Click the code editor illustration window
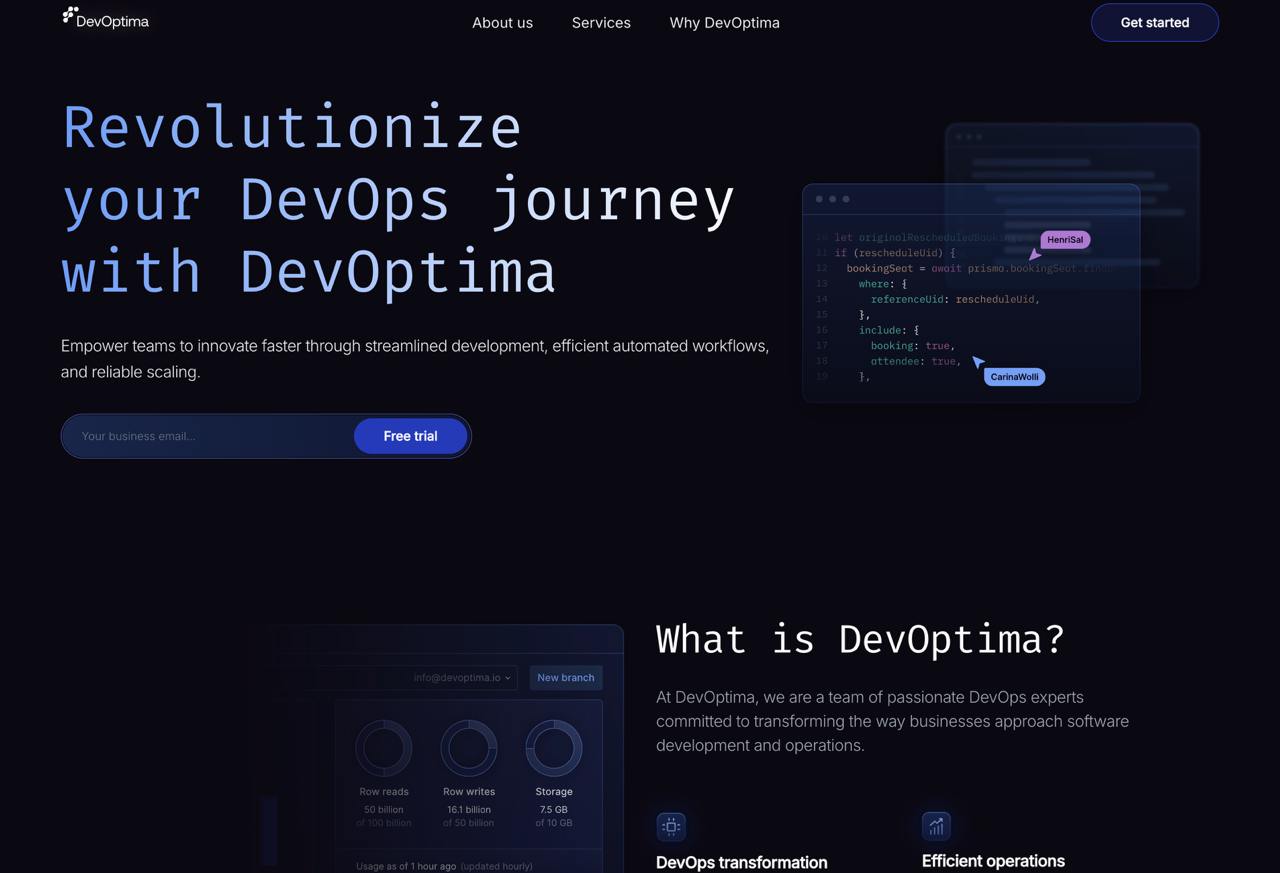1280x873 pixels. 971,293
